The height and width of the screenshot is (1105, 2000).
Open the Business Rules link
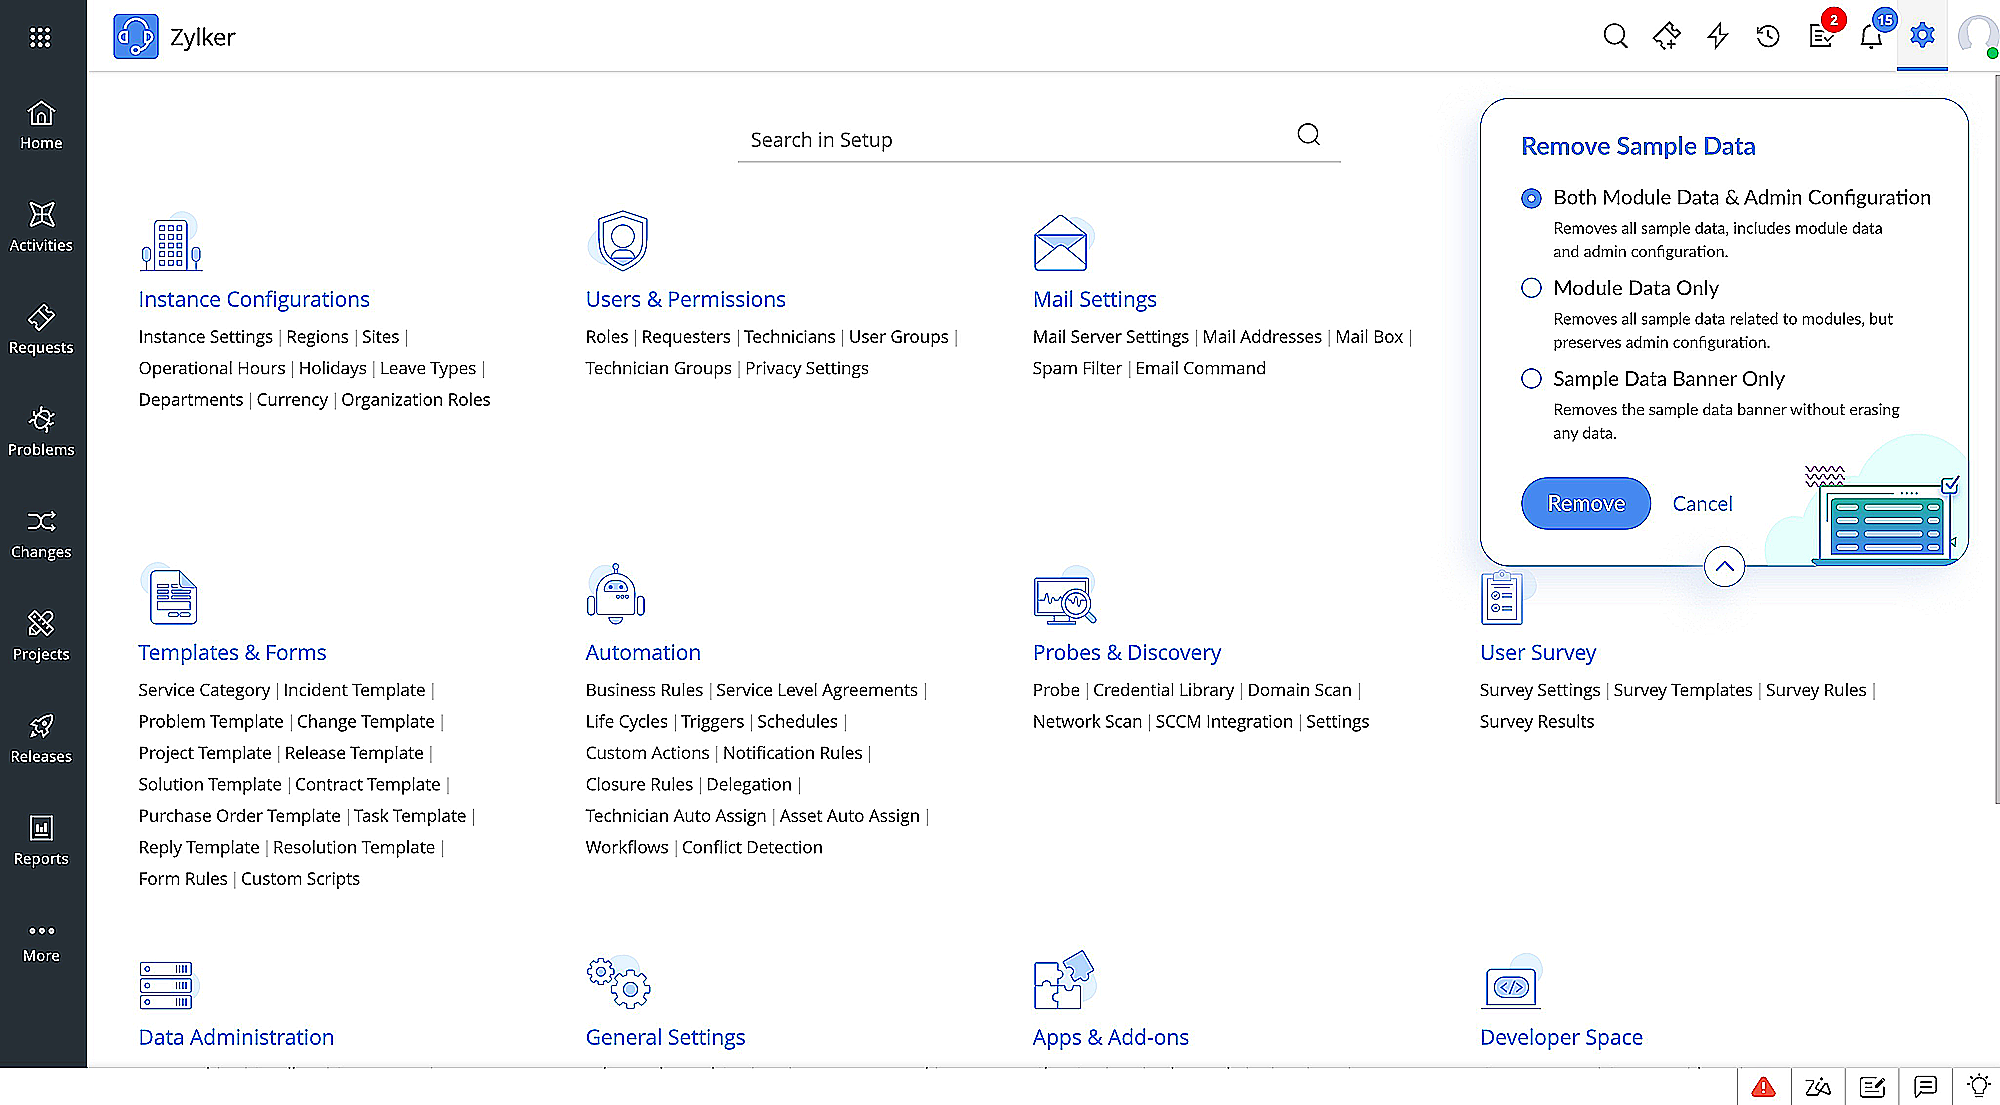click(x=644, y=690)
